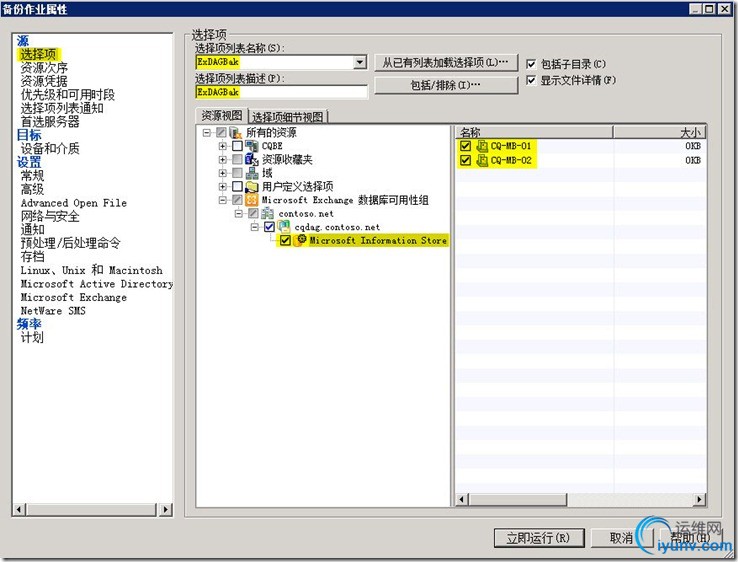Image resolution: width=738 pixels, height=562 pixels.
Task: Uncheck the CQ-MB-01 checkbox
Action: point(465,146)
